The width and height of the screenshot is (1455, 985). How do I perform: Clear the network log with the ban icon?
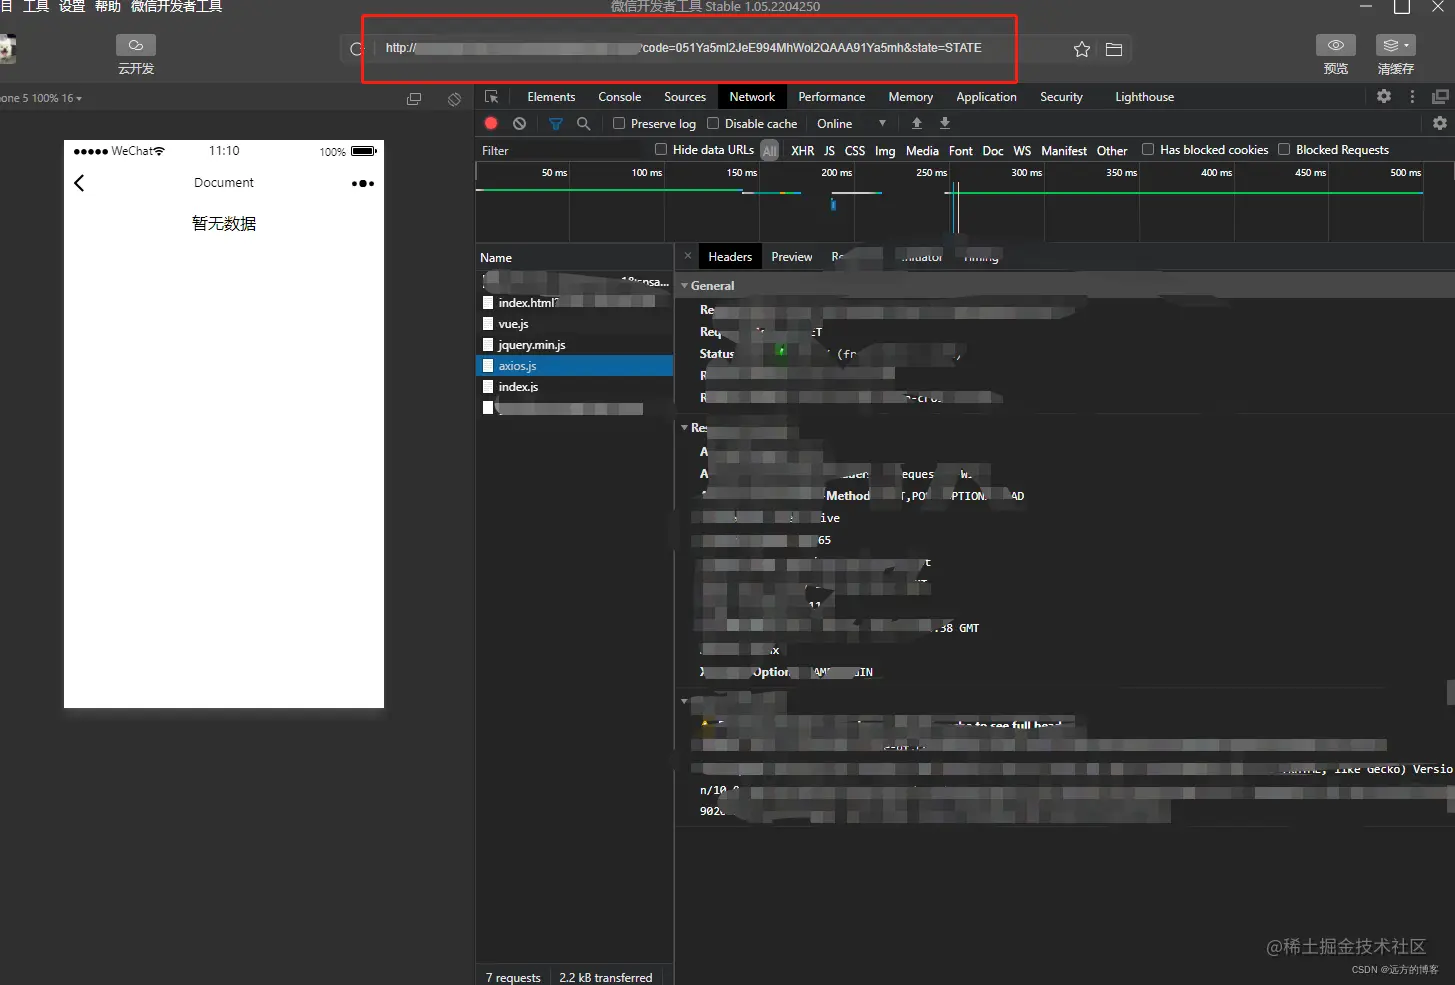tap(519, 123)
